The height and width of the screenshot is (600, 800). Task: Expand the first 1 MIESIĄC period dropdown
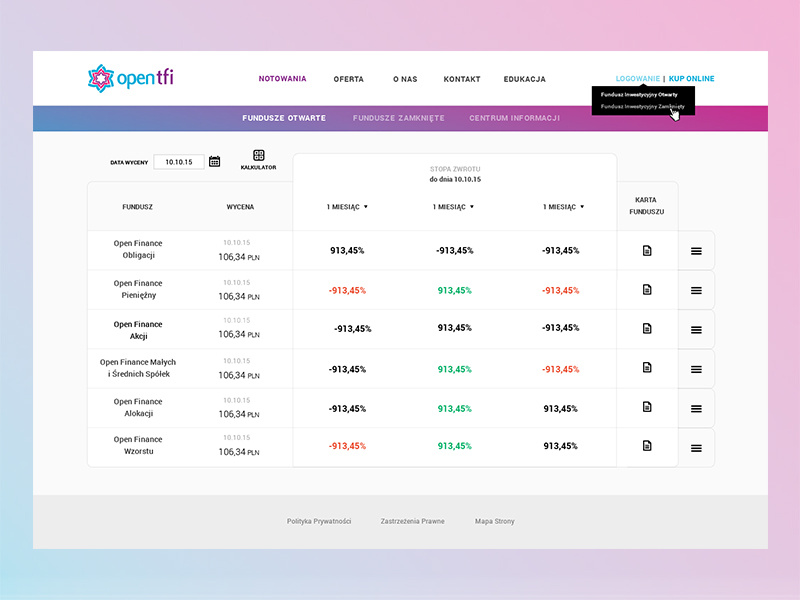(347, 207)
